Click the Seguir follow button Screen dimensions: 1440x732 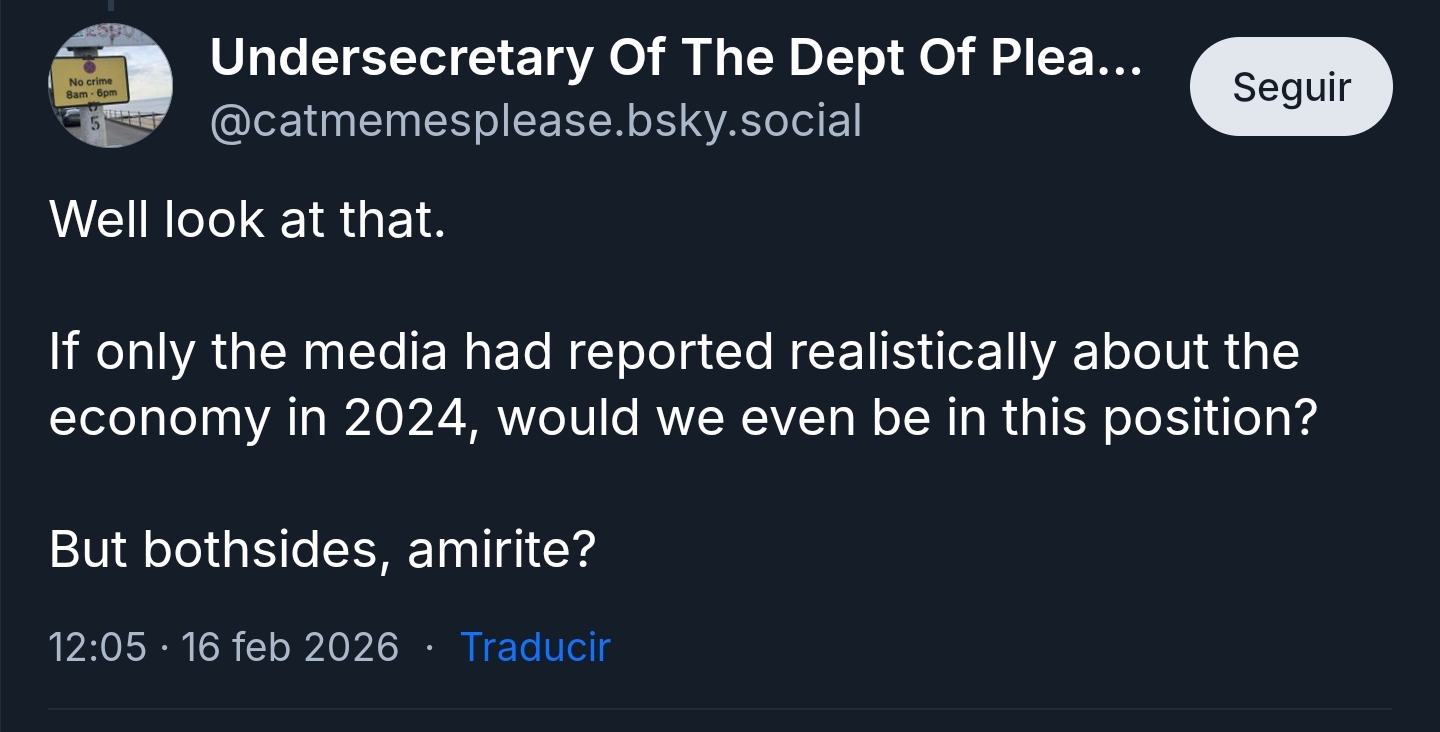[x=1290, y=87]
